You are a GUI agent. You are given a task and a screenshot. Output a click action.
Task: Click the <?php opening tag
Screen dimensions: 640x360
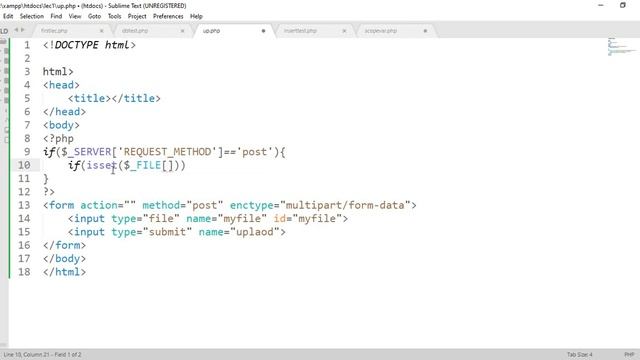click(x=58, y=139)
